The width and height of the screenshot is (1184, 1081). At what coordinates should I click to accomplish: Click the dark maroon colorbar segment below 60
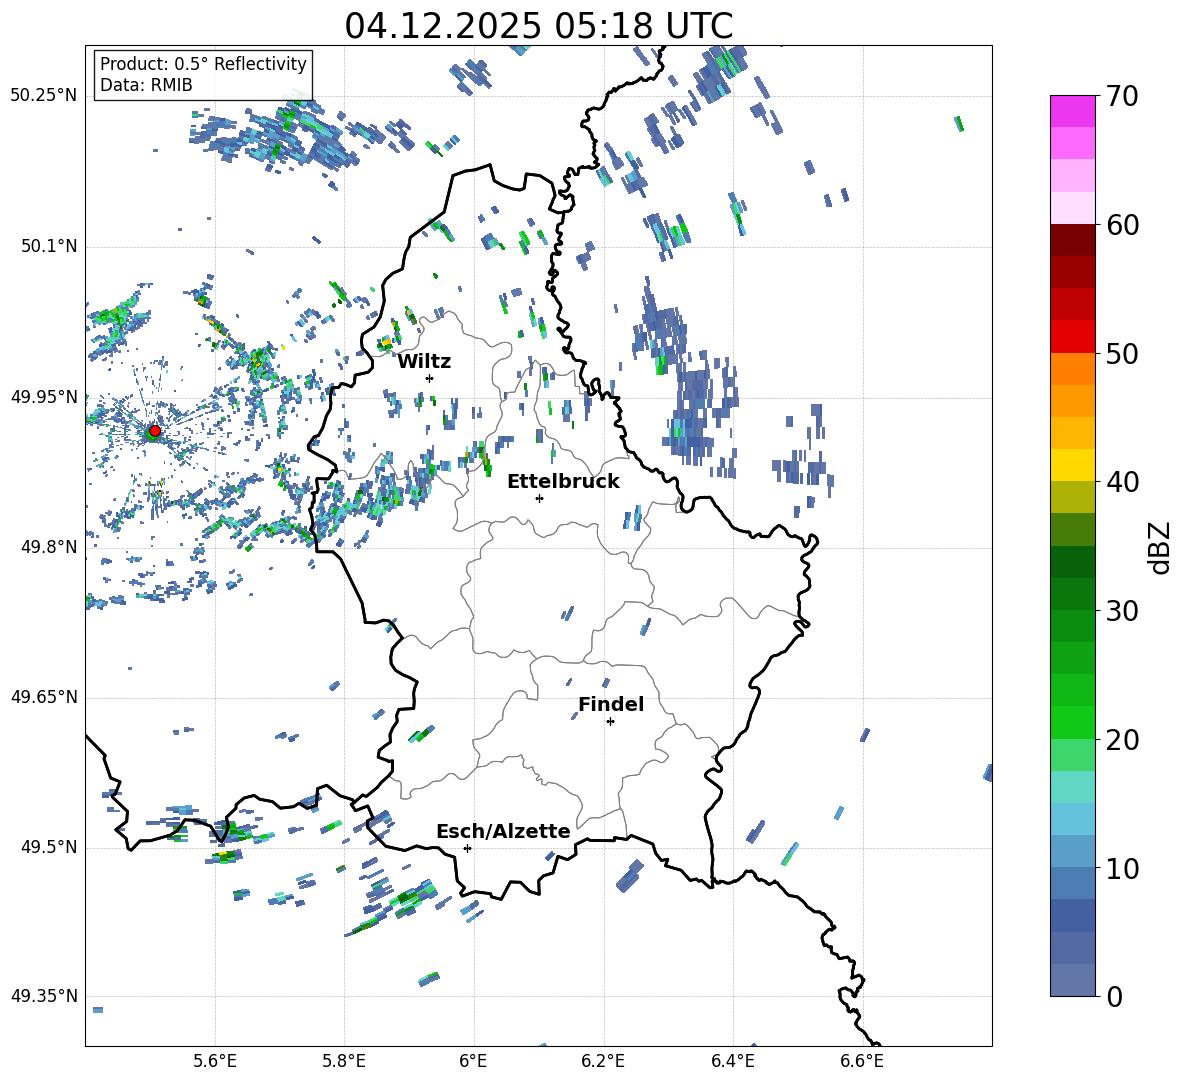coord(1073,240)
